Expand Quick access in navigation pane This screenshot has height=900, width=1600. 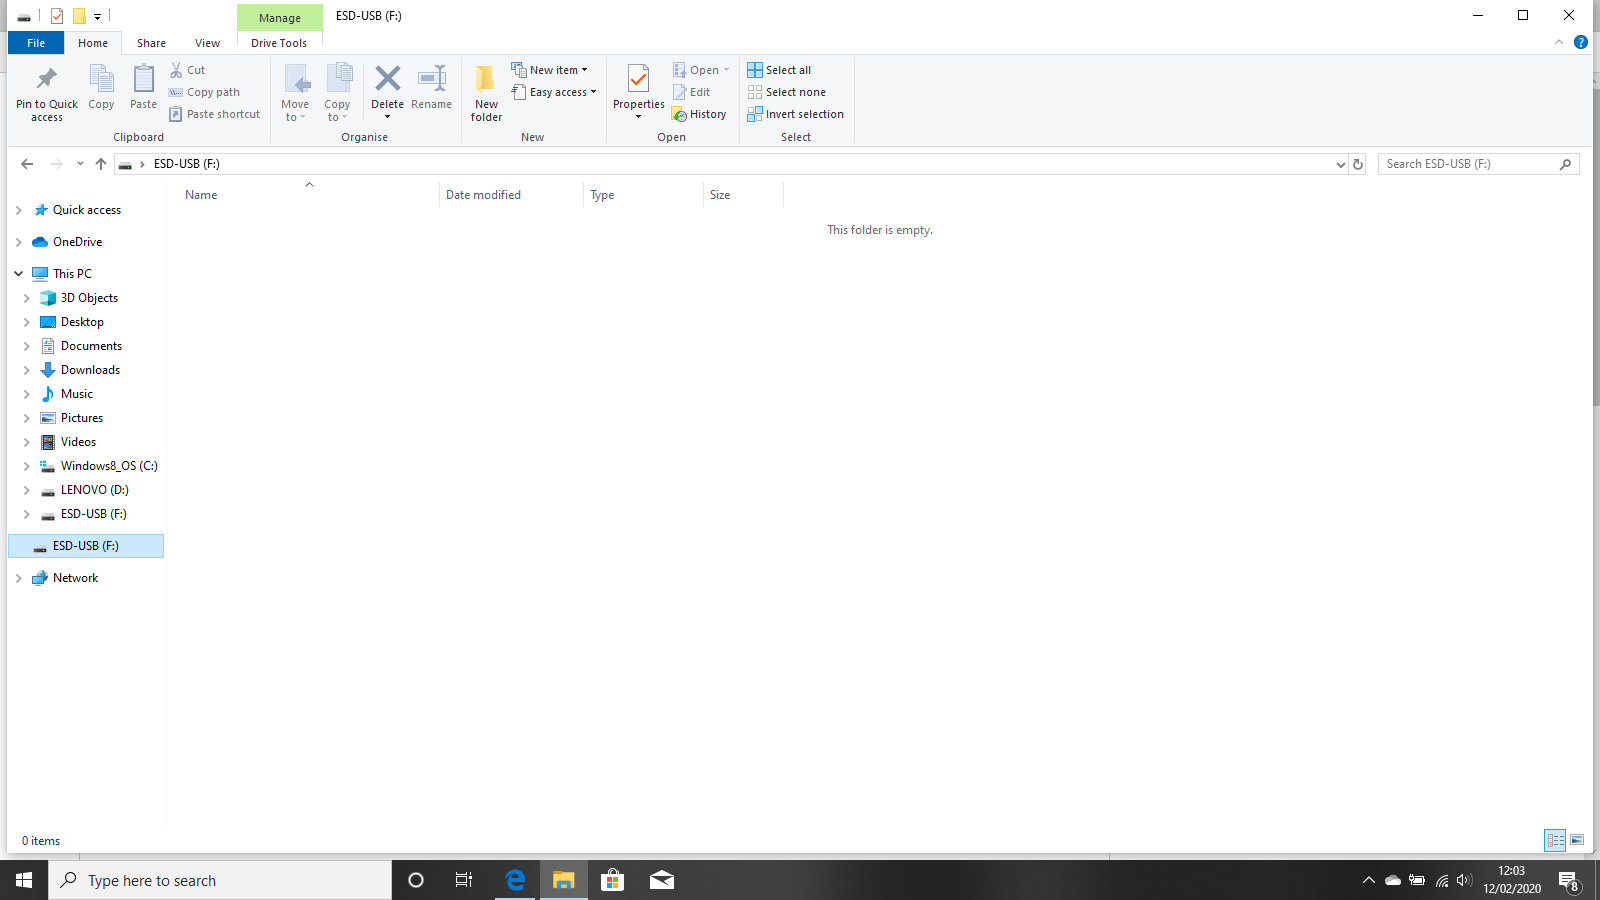18,210
